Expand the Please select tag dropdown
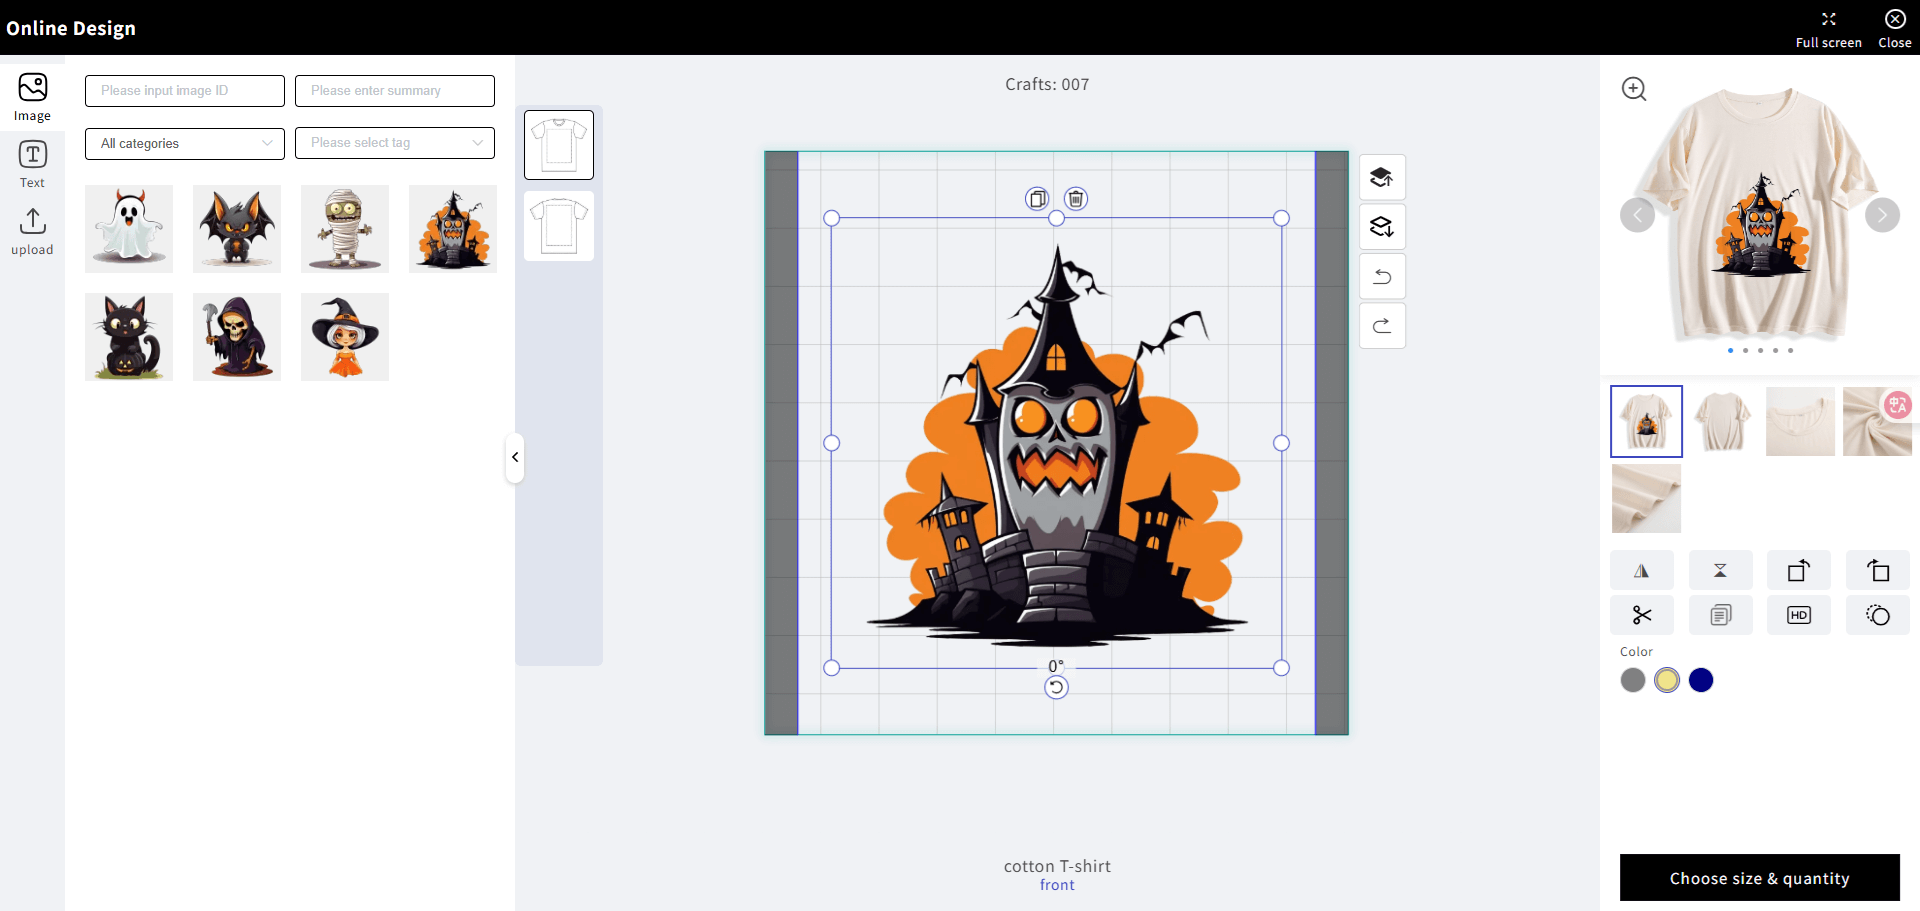1920x911 pixels. [x=395, y=143]
